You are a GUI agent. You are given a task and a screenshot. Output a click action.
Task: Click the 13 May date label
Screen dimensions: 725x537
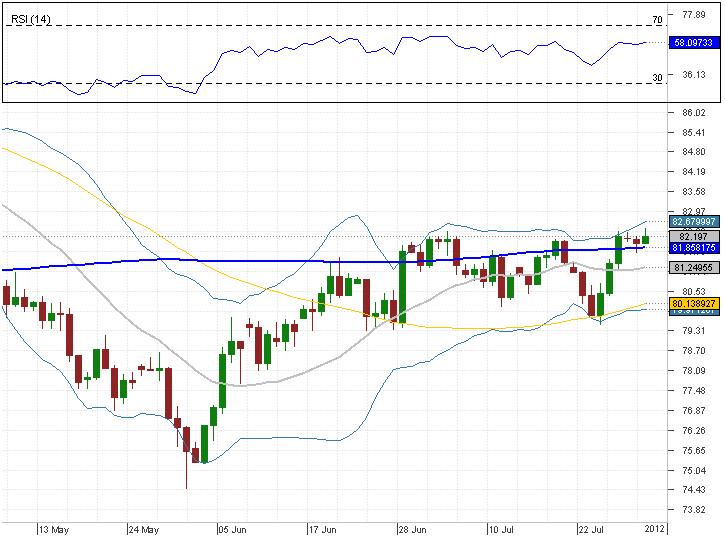(x=52, y=528)
